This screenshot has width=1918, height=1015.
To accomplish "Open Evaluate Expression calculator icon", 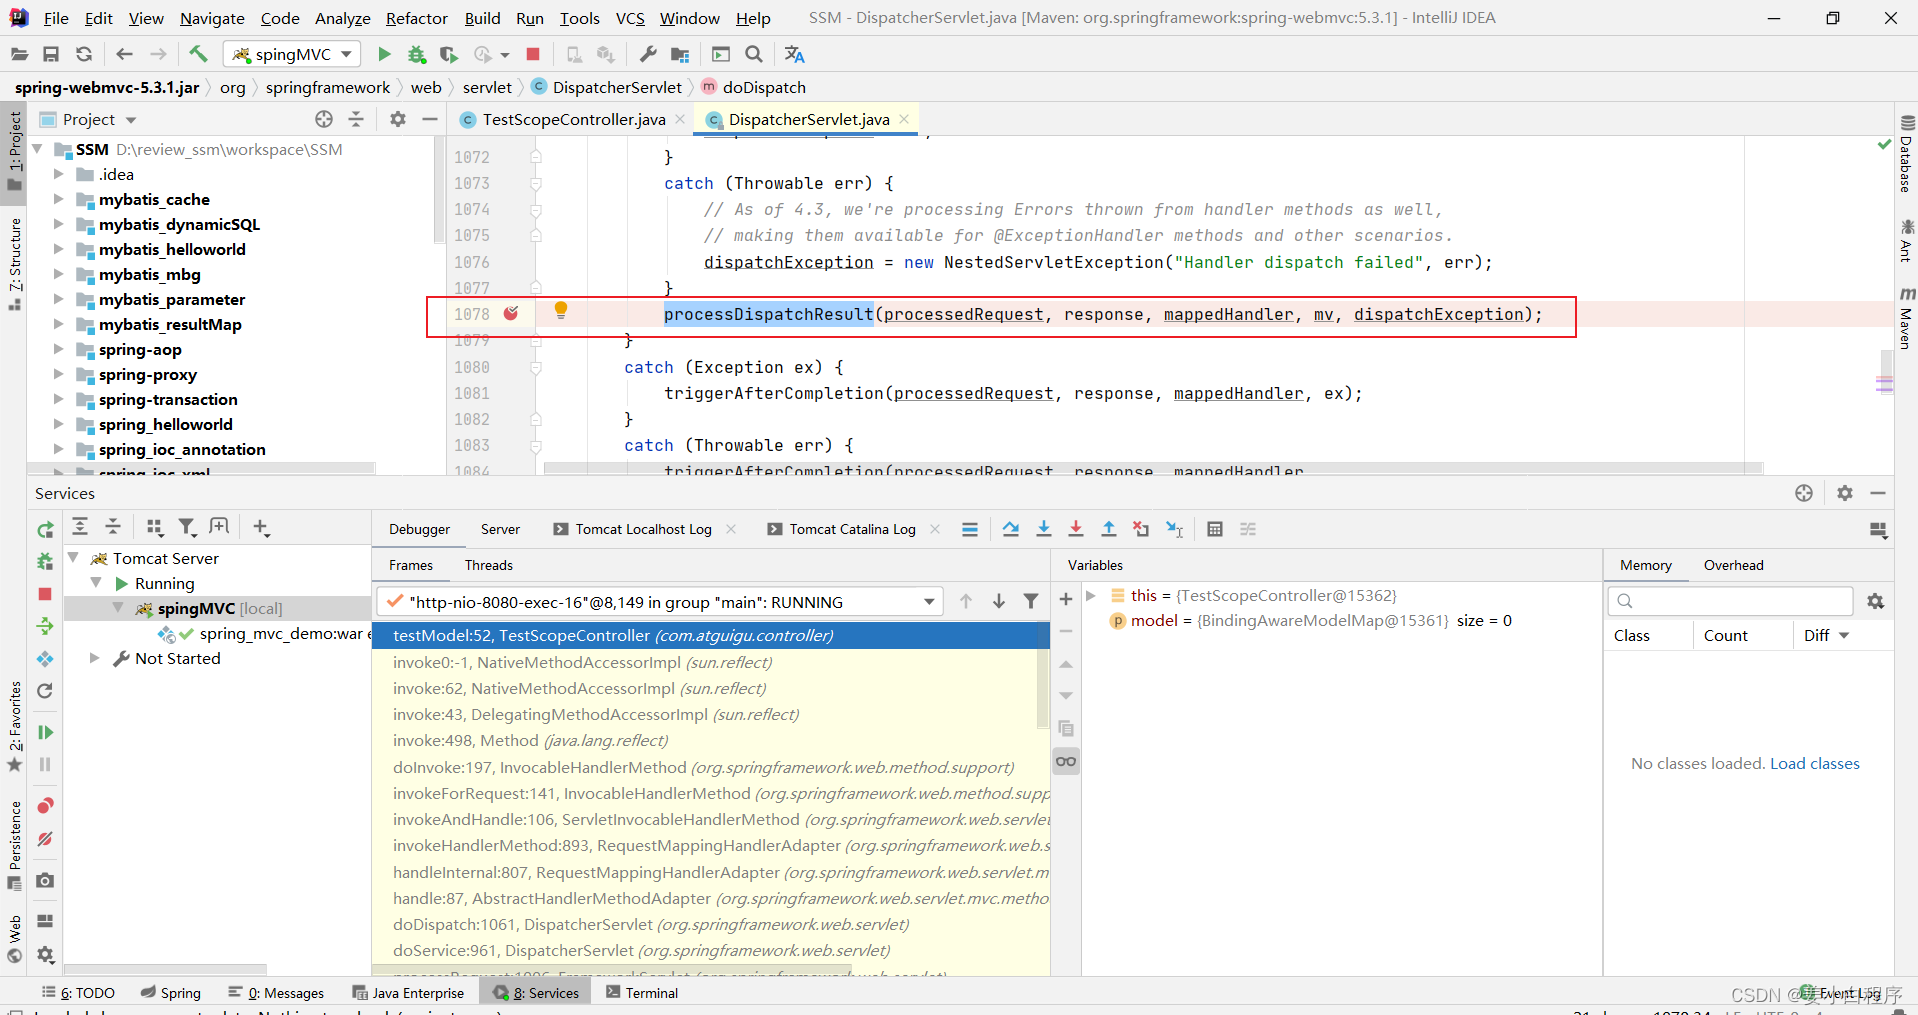I will point(1215,529).
